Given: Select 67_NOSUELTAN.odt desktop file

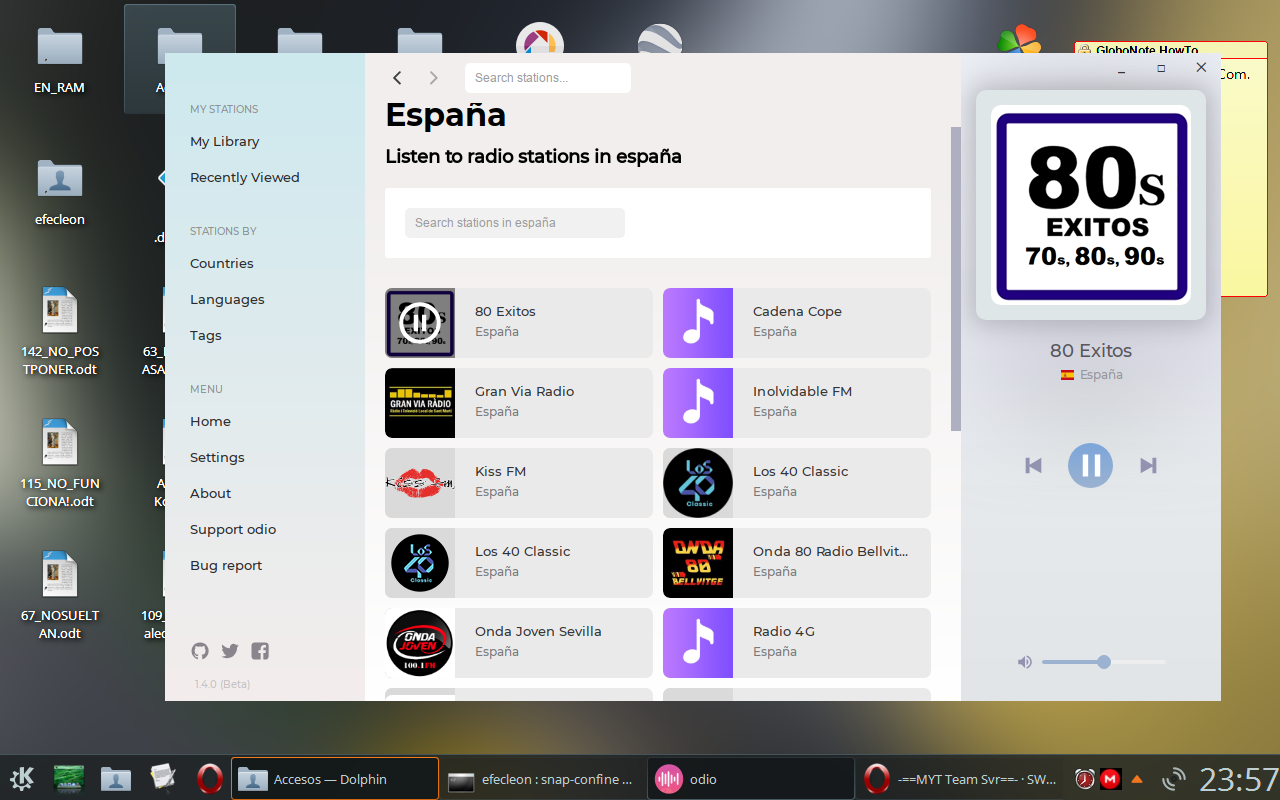Looking at the screenshot, I should pos(60,595).
